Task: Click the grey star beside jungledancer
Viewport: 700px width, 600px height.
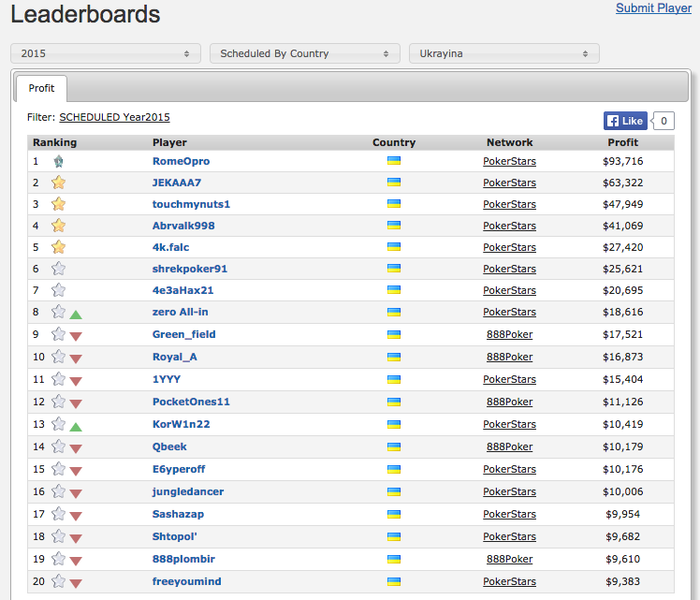Action: [x=58, y=491]
